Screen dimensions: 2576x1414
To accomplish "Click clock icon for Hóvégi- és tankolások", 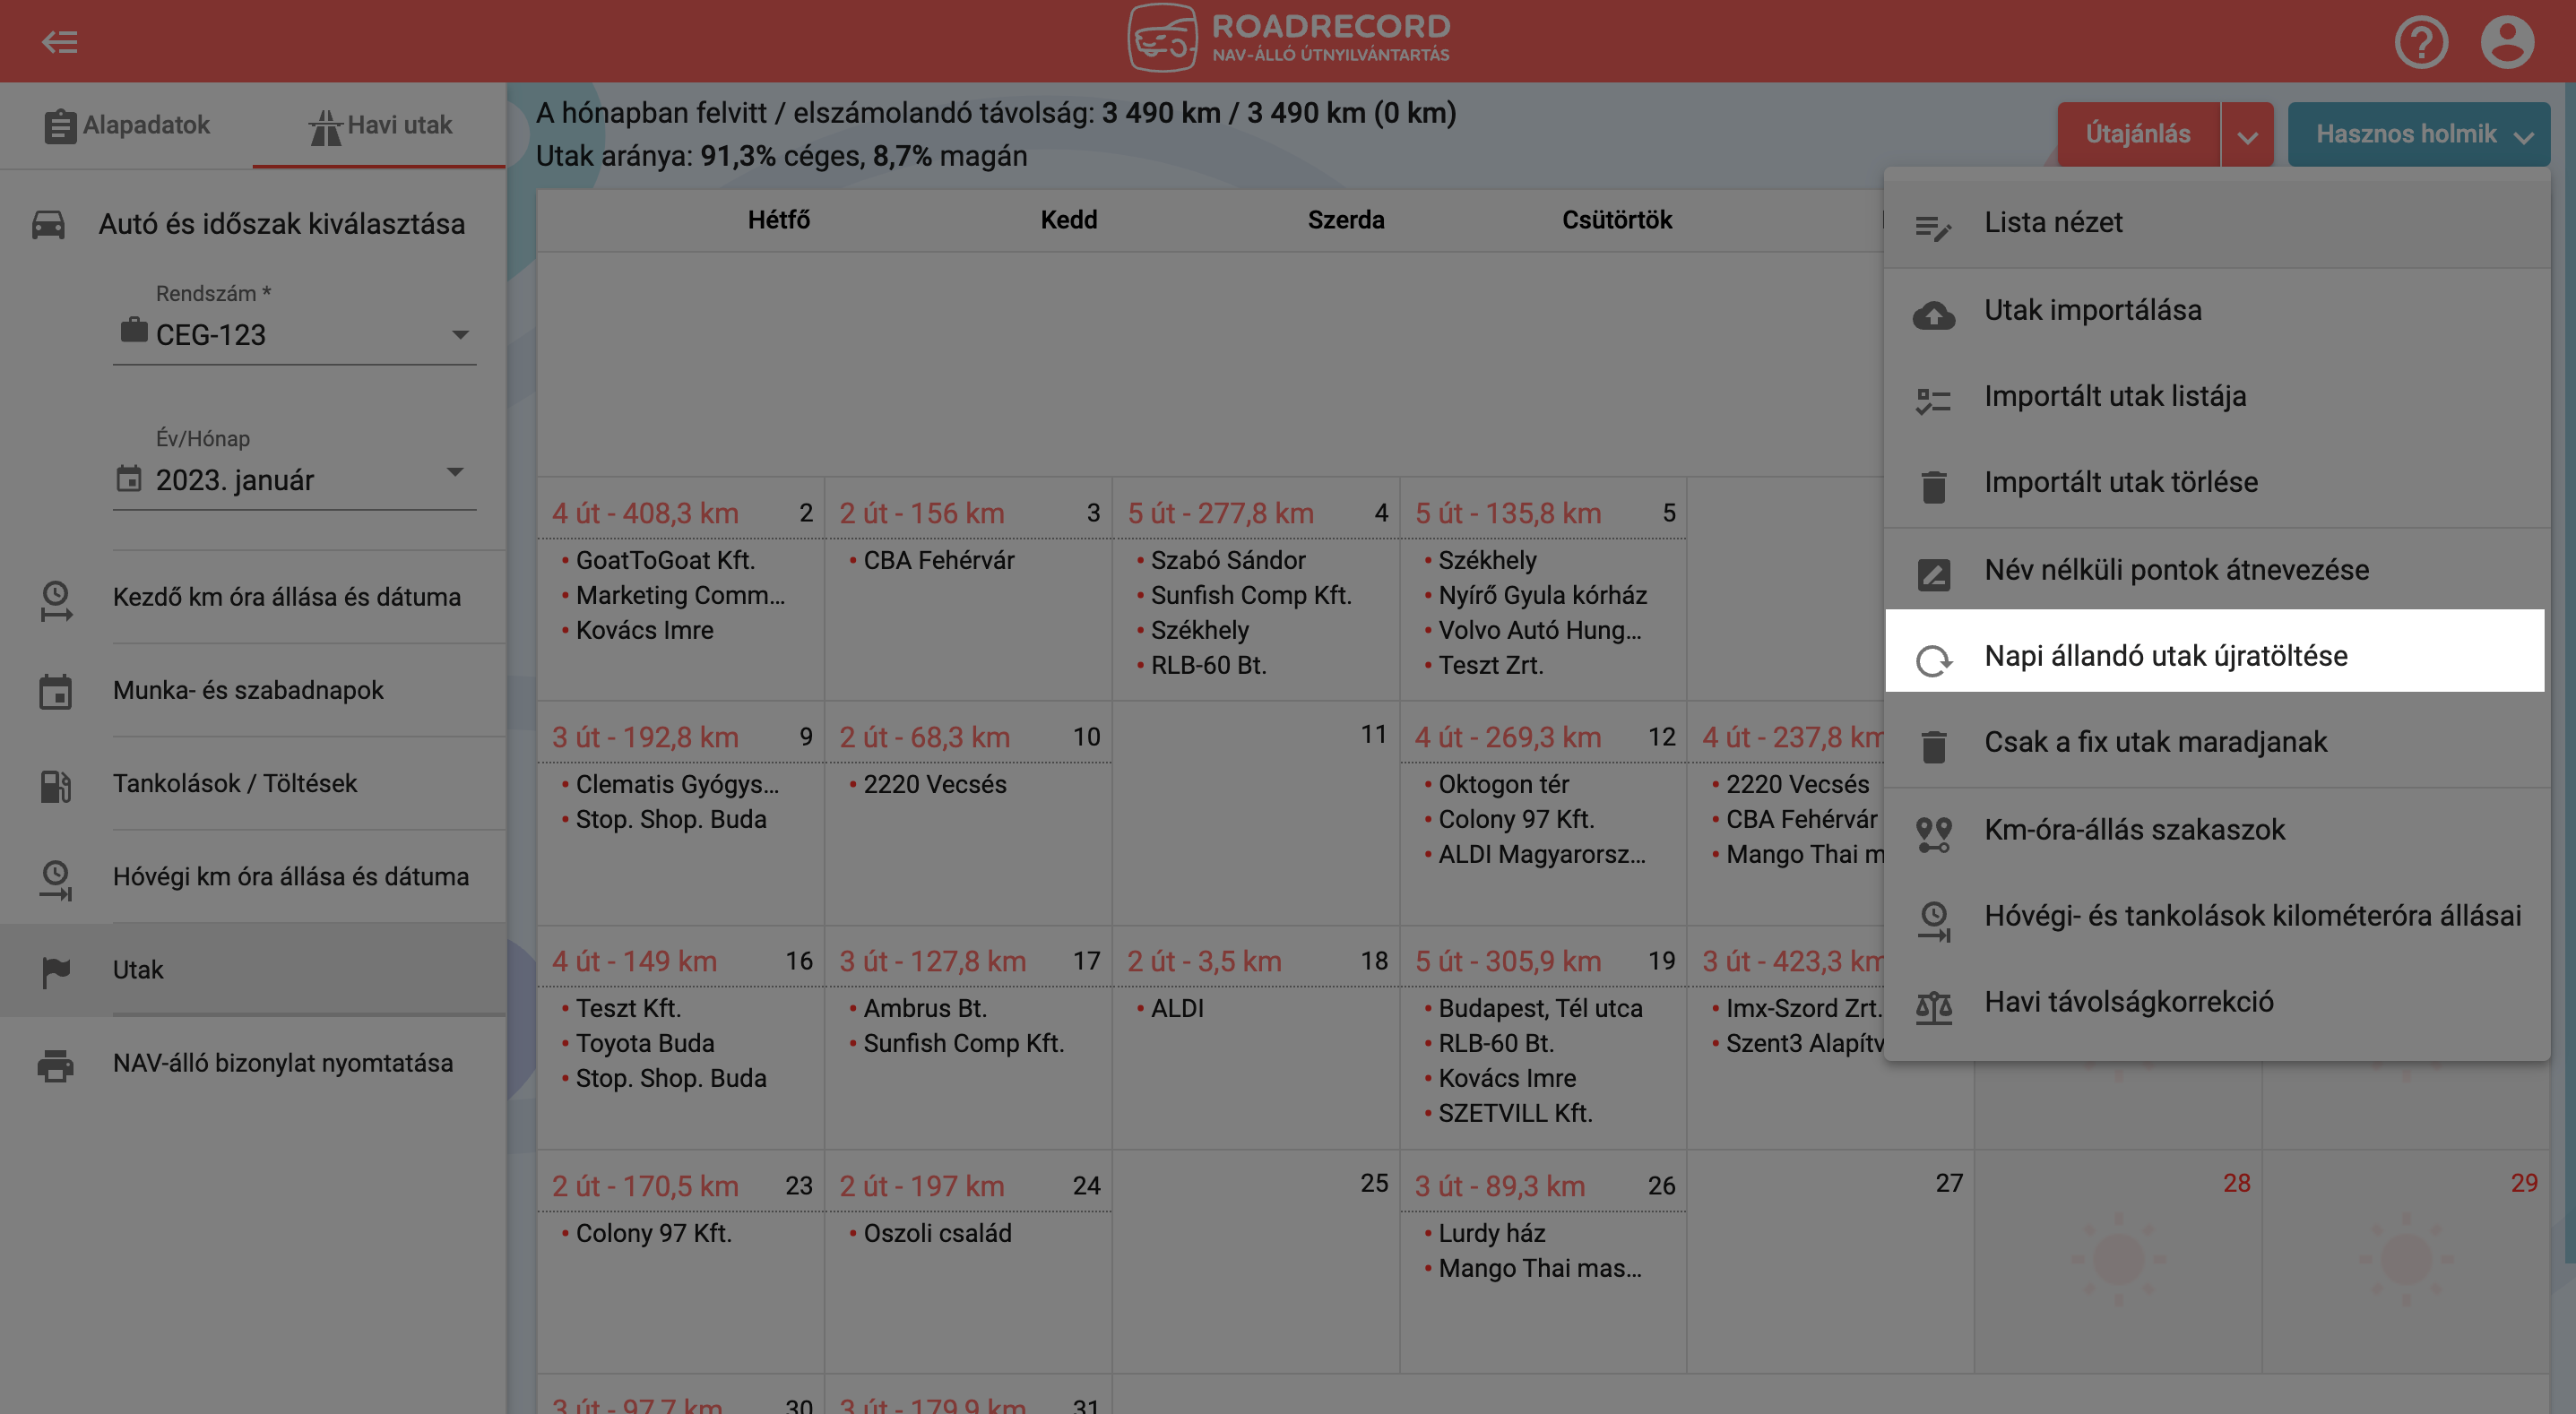I will click(x=1933, y=921).
